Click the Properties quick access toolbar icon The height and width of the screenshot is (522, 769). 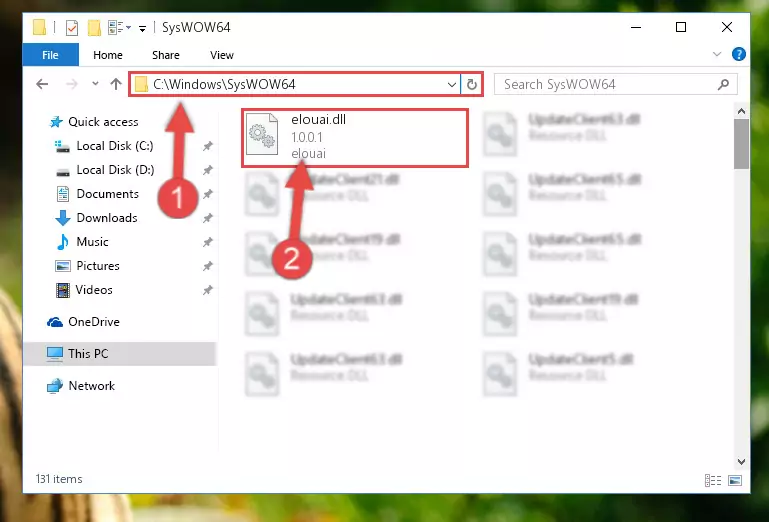pos(72,27)
